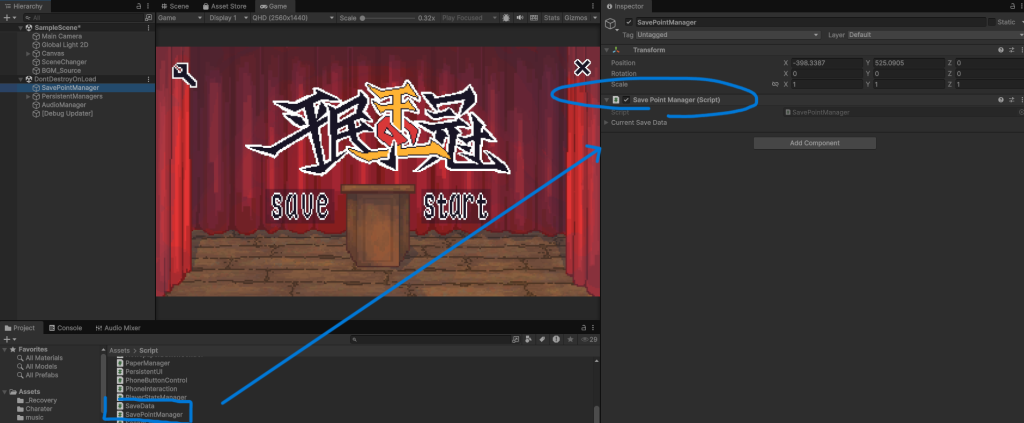Image resolution: width=1024 pixels, height=423 pixels.
Task: Open the Hierarchy create plus button
Action: [x=8, y=18]
